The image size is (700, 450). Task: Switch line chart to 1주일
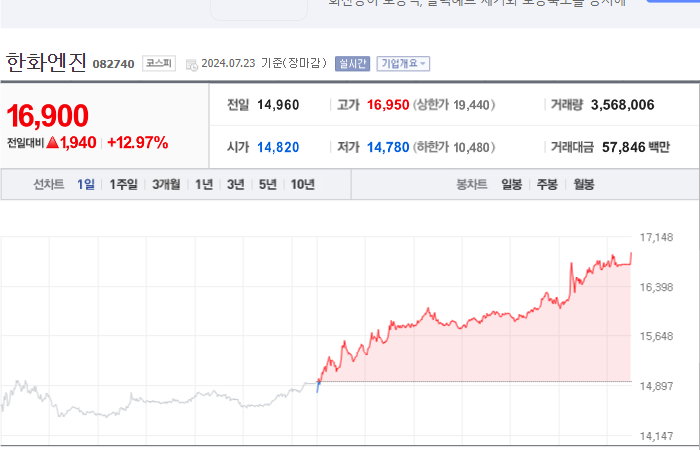click(x=124, y=184)
